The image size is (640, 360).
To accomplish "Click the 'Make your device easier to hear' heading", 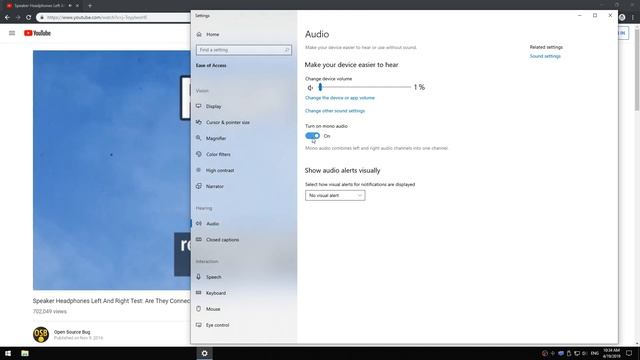I will (351, 64).
